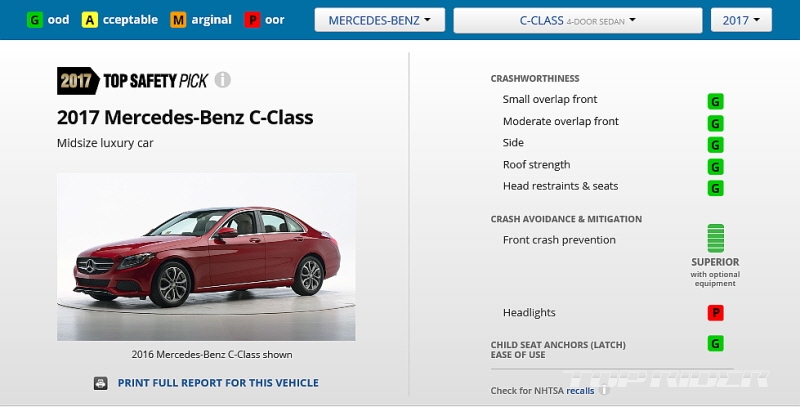Click the Print Full Report For This Vehicle link
The width and height of the screenshot is (800, 407).
[218, 383]
